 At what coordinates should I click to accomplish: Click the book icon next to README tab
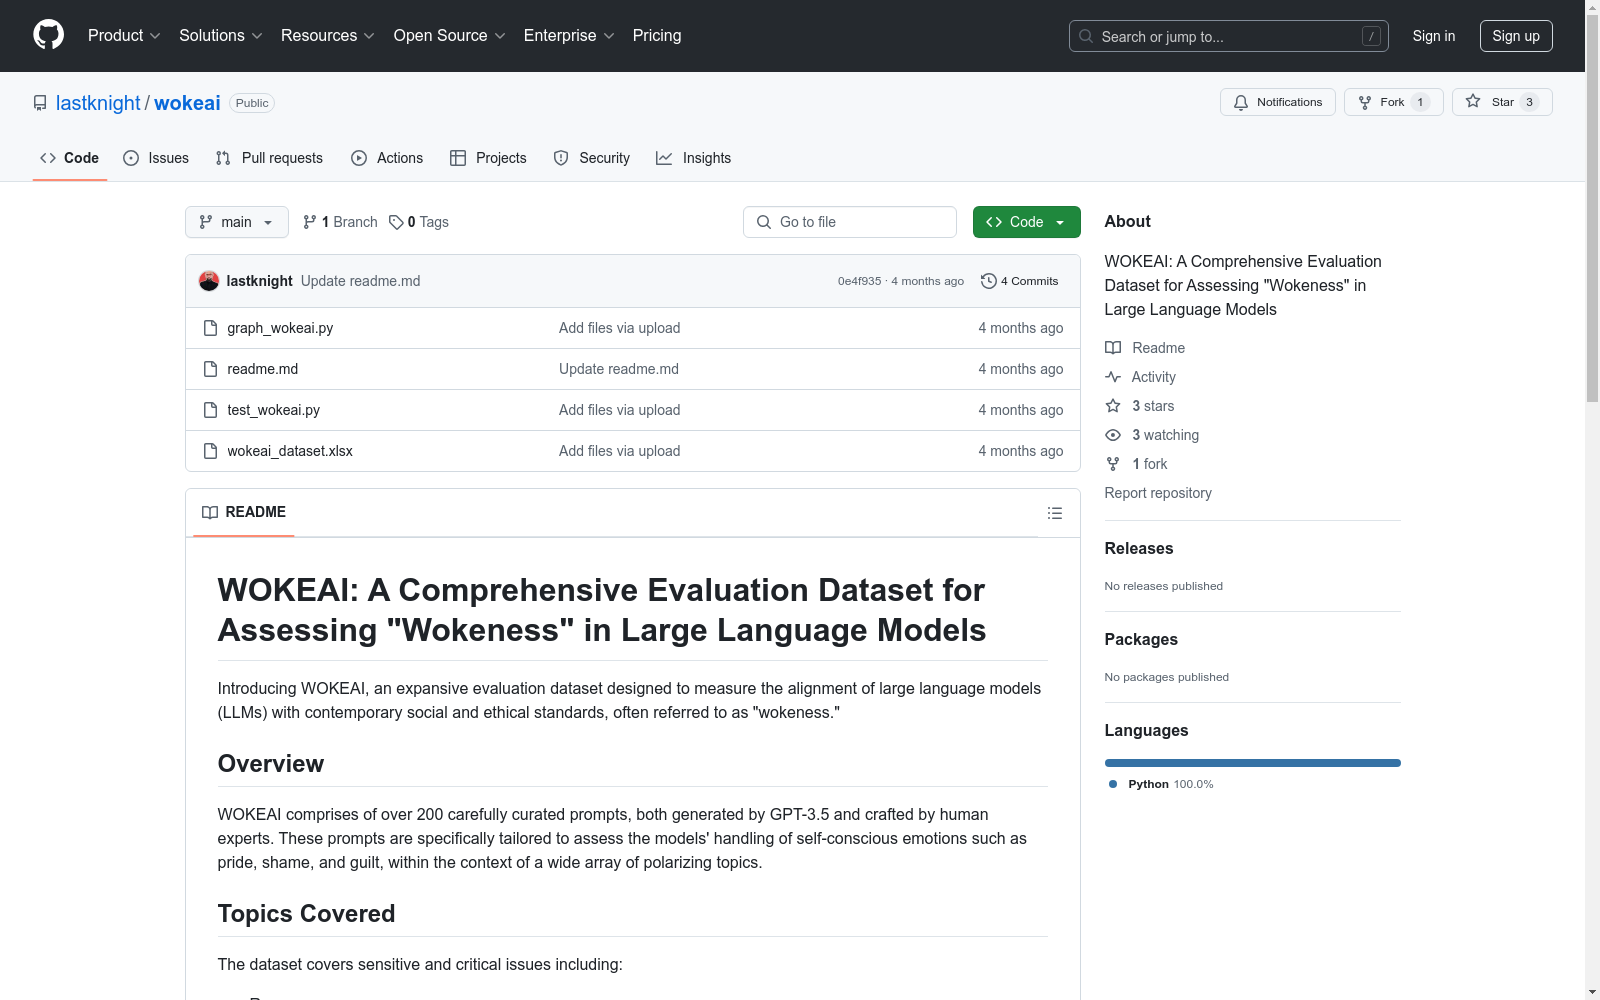210,512
